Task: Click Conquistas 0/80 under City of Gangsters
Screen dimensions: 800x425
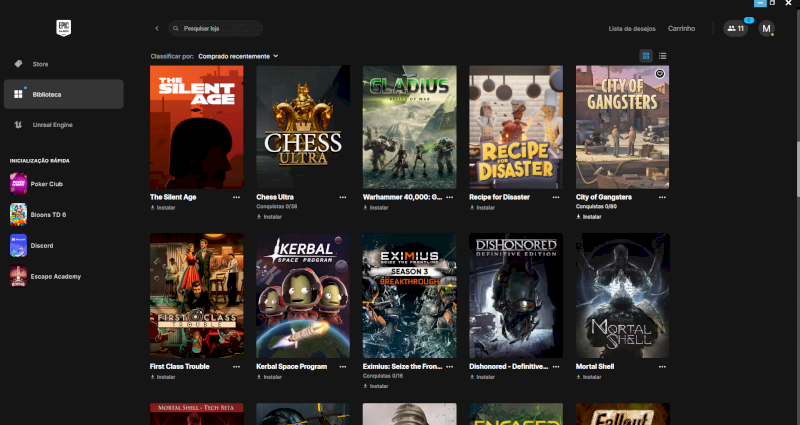Action: [x=594, y=207]
